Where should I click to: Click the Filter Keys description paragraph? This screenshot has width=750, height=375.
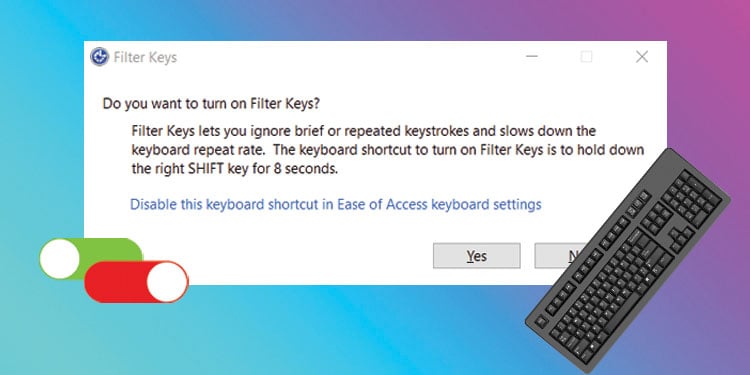(388, 150)
